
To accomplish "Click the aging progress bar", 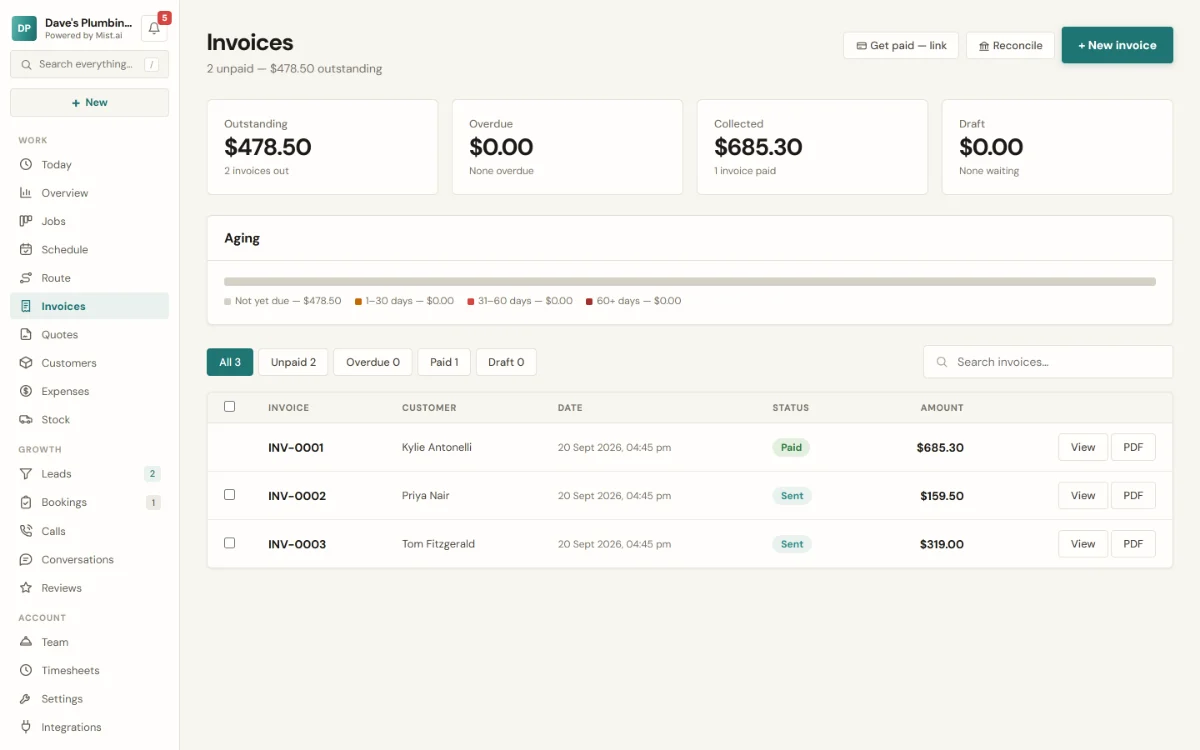I will pyautogui.click(x=690, y=282).
